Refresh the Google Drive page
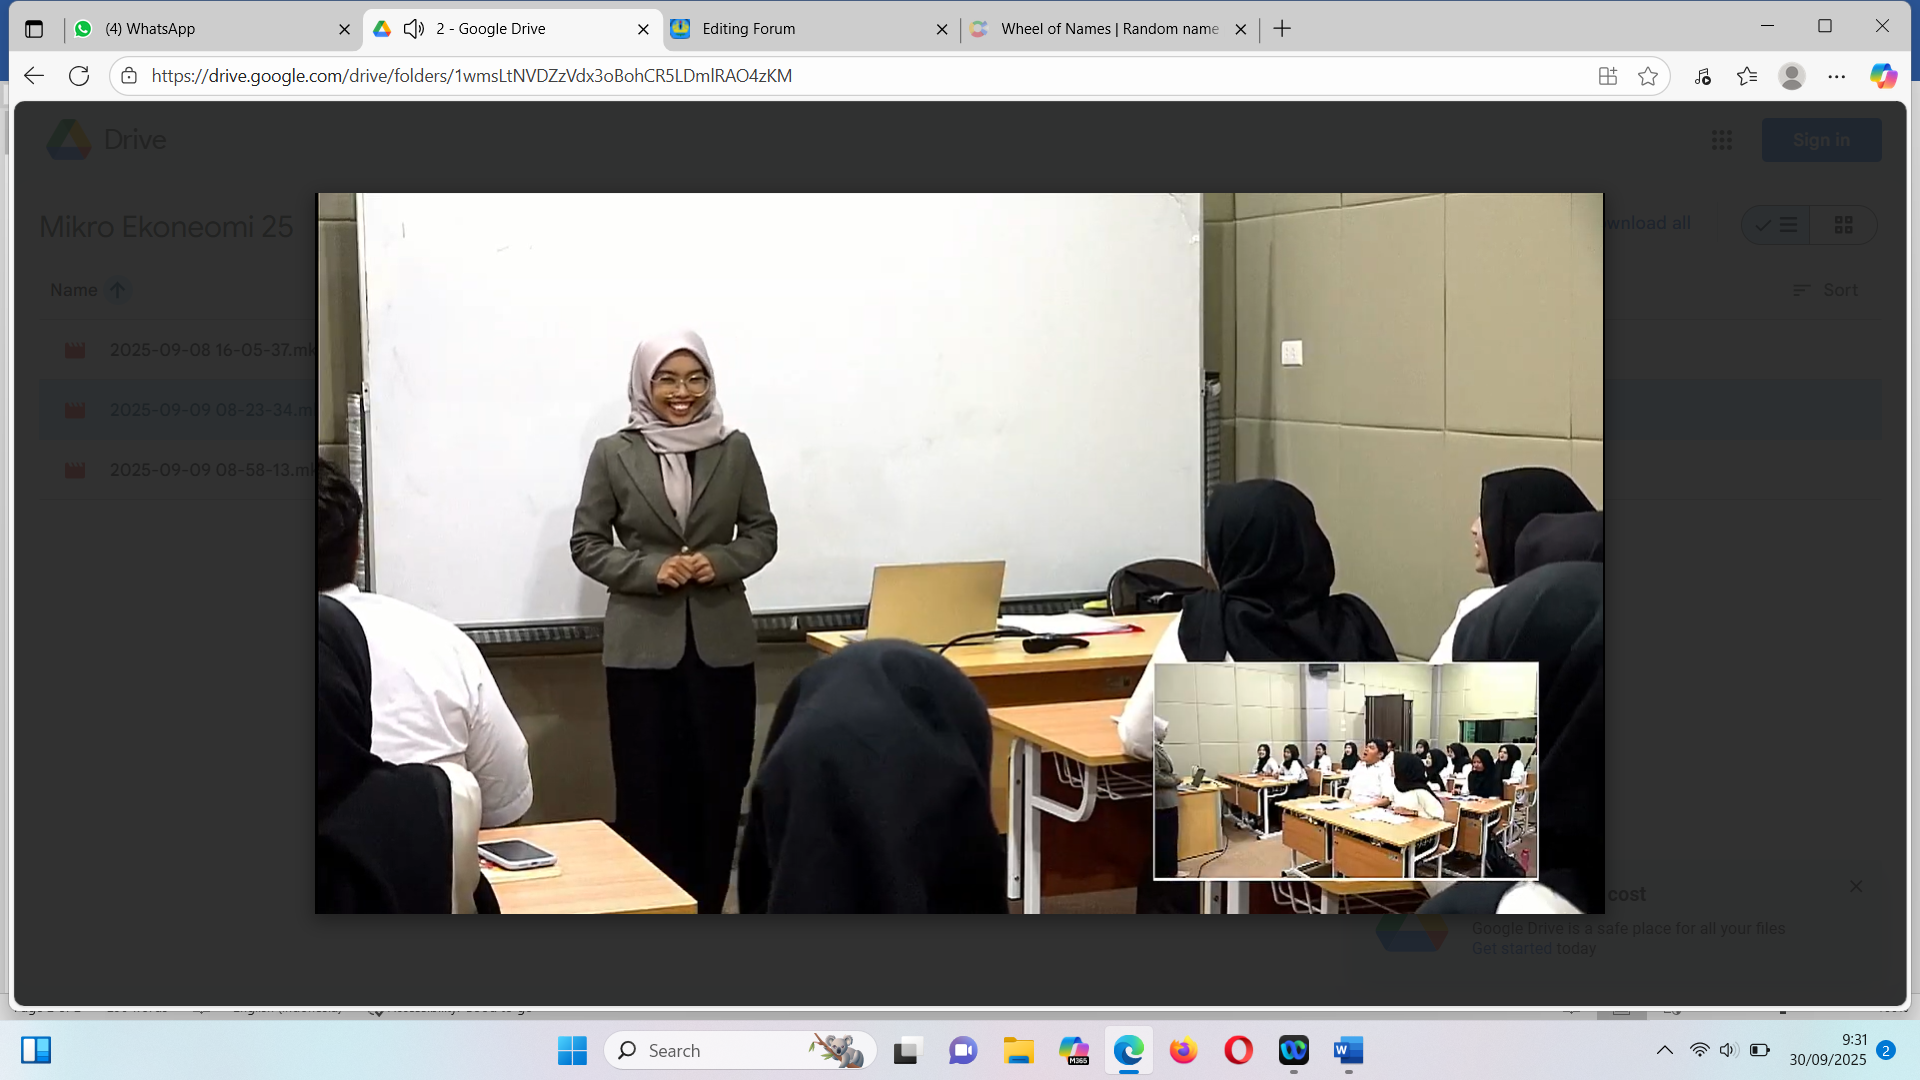This screenshot has height=1080, width=1920. pyautogui.click(x=79, y=76)
